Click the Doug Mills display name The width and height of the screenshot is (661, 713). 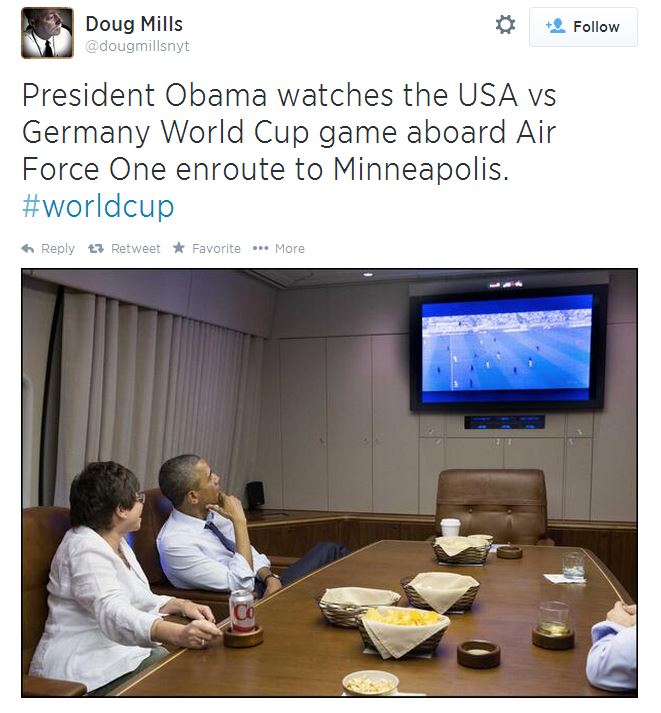(134, 24)
